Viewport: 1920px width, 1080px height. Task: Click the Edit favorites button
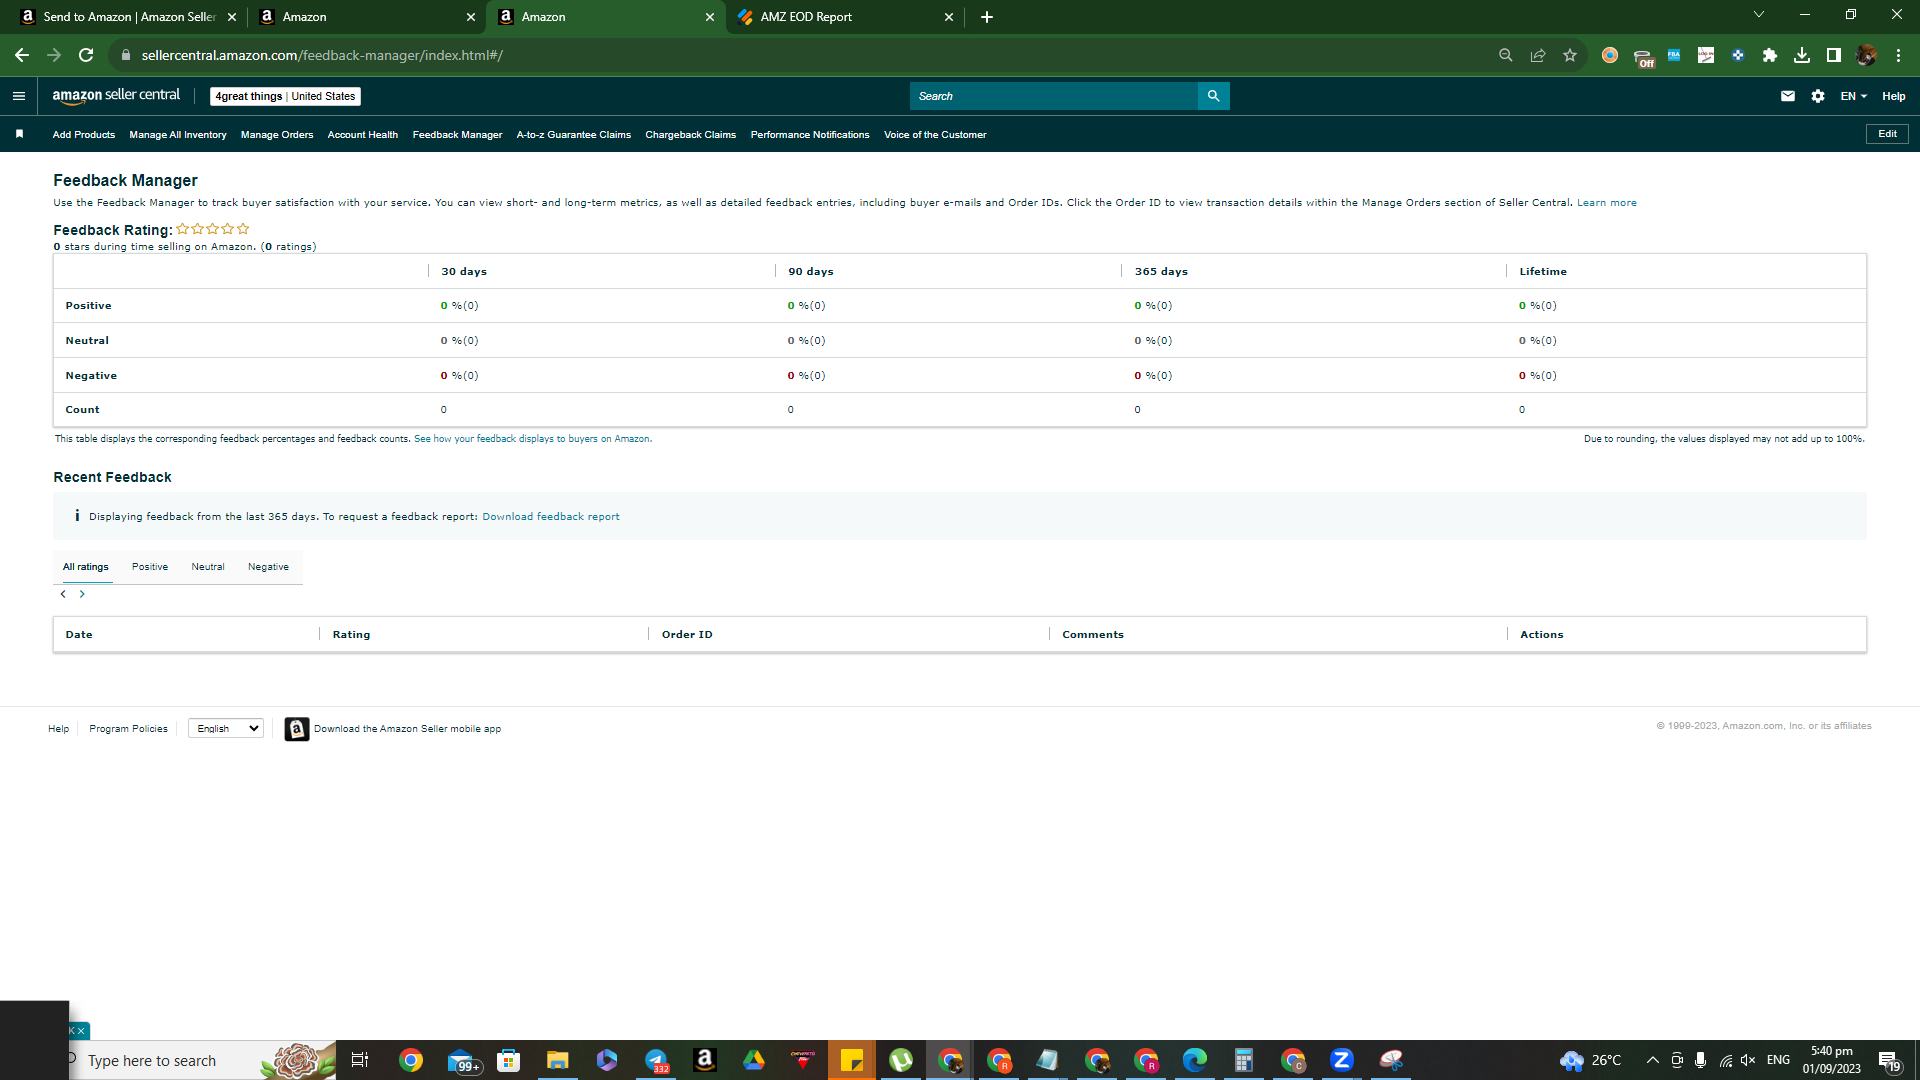(x=1887, y=134)
